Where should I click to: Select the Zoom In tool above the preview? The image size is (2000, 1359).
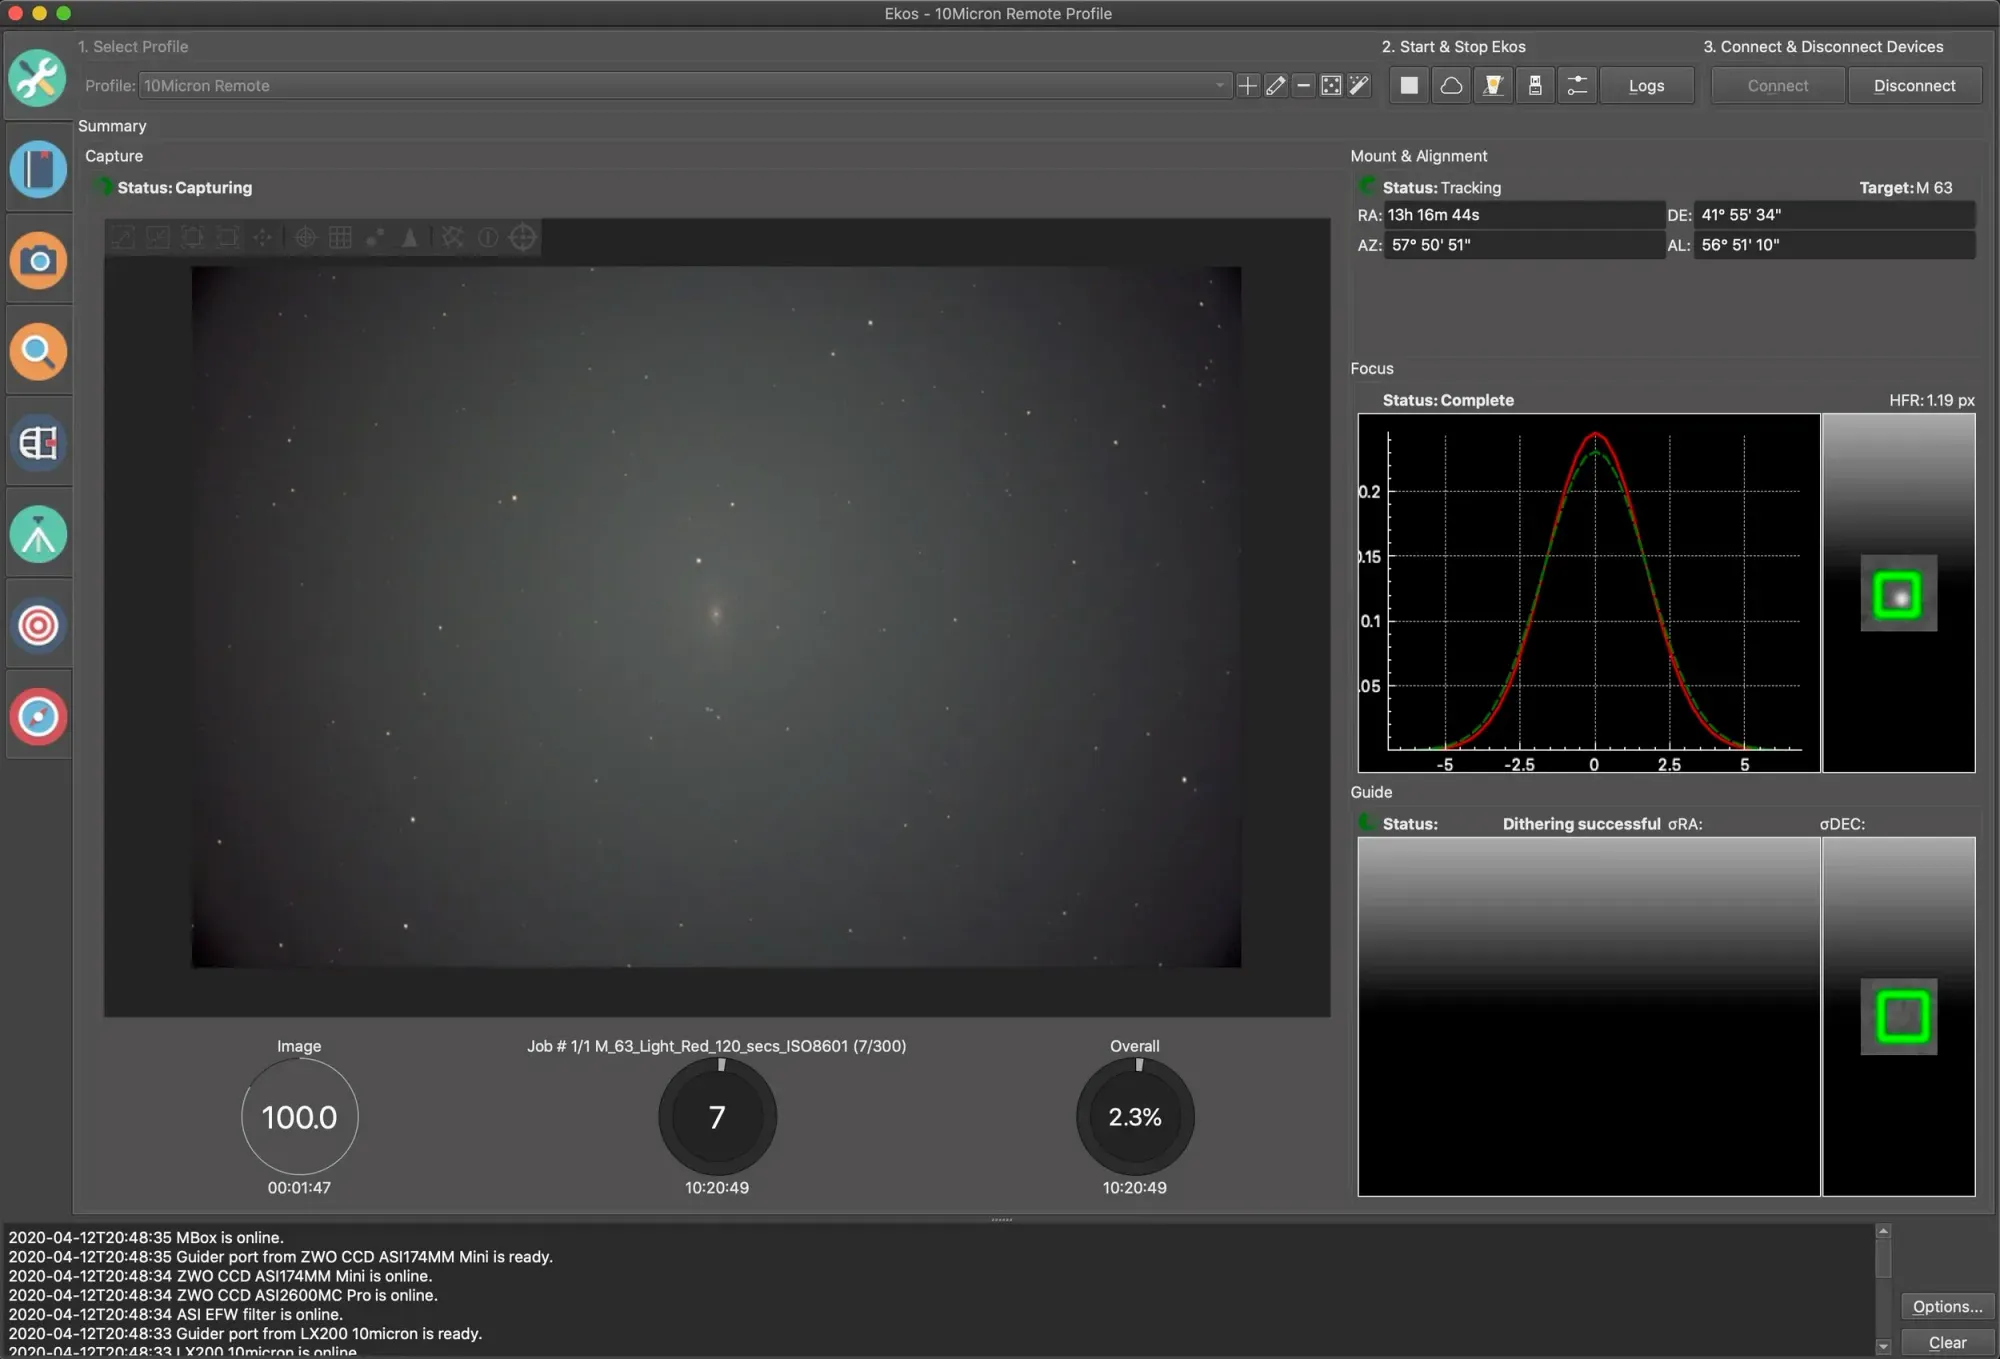tap(122, 237)
